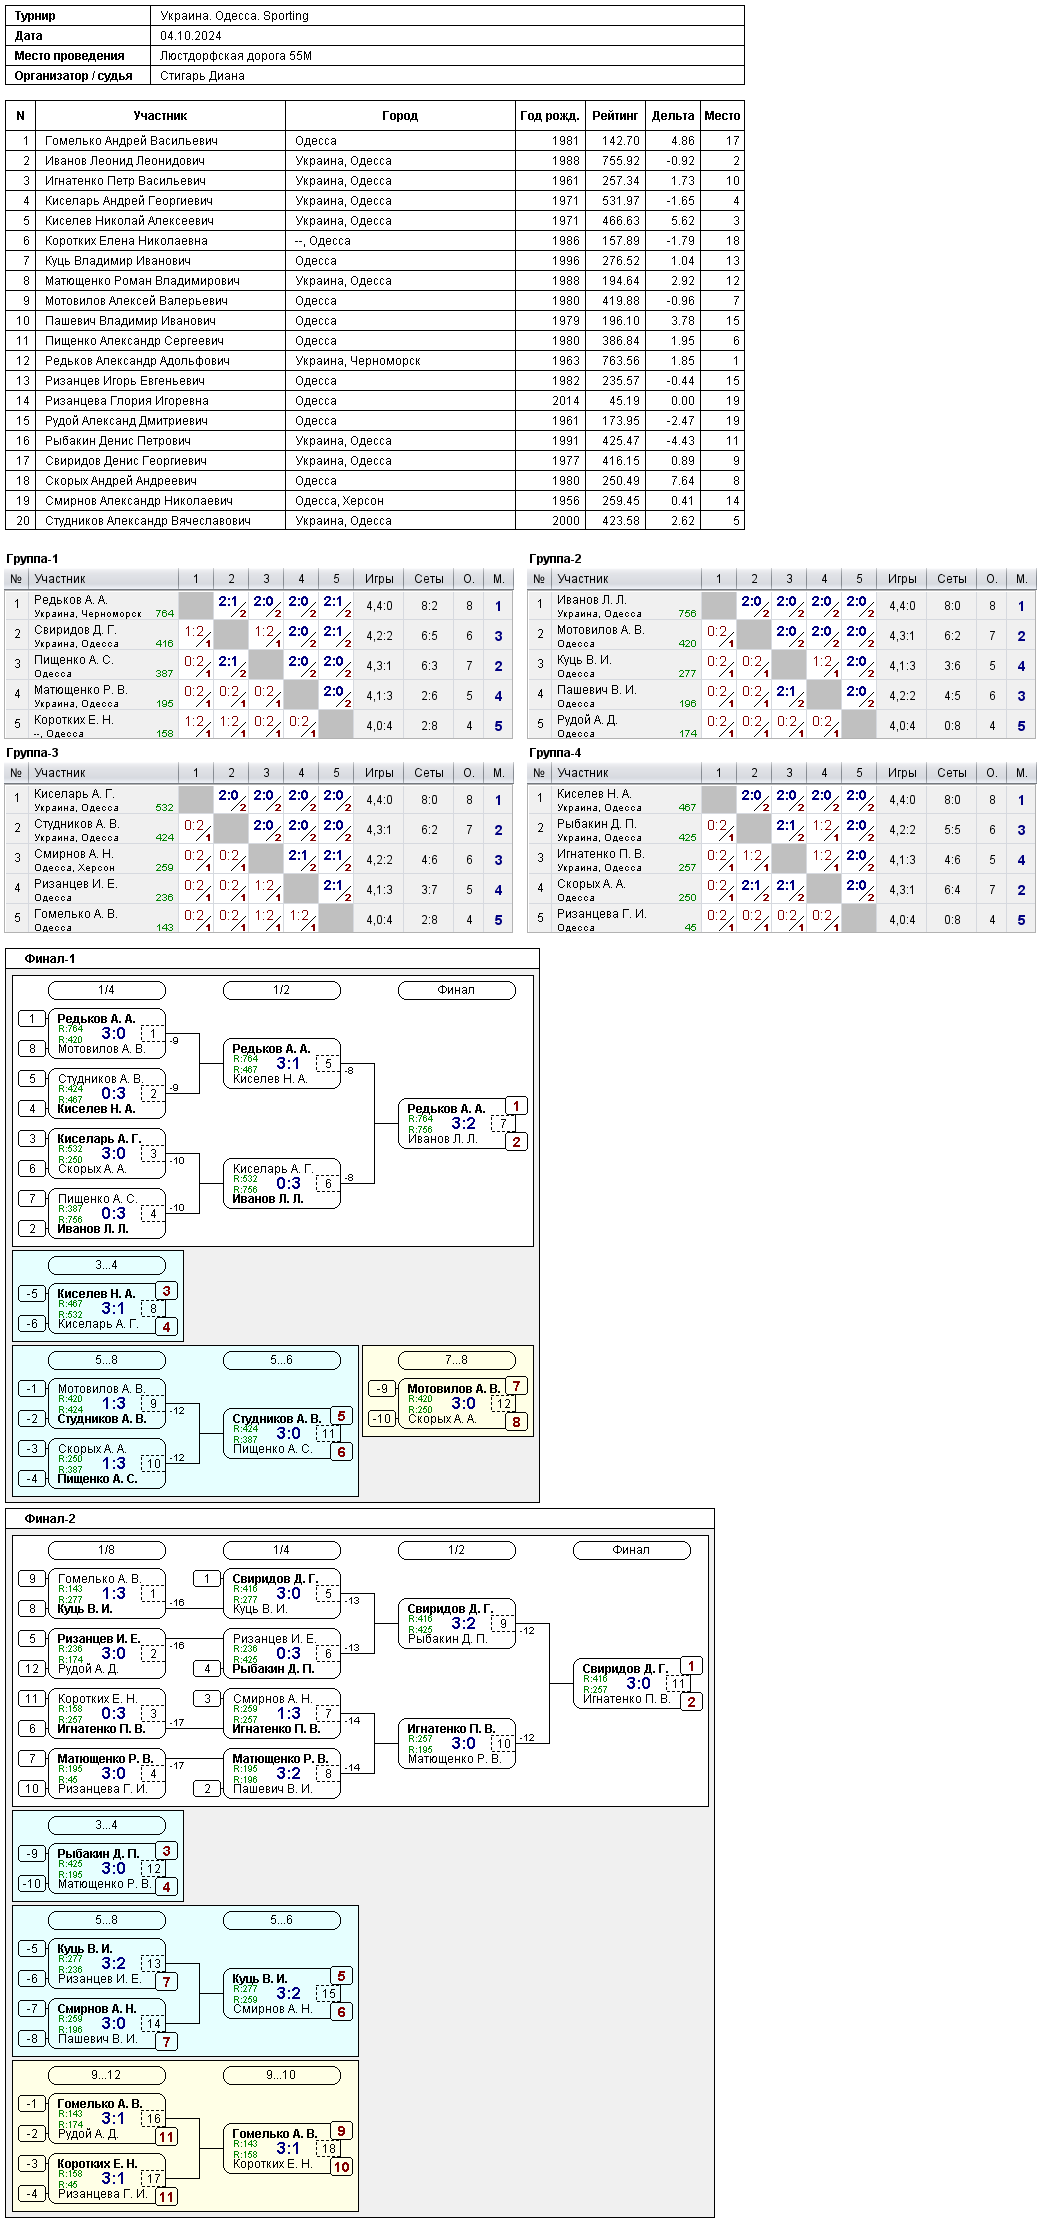Click the 3...4 placement label in Финал-1

click(106, 1265)
